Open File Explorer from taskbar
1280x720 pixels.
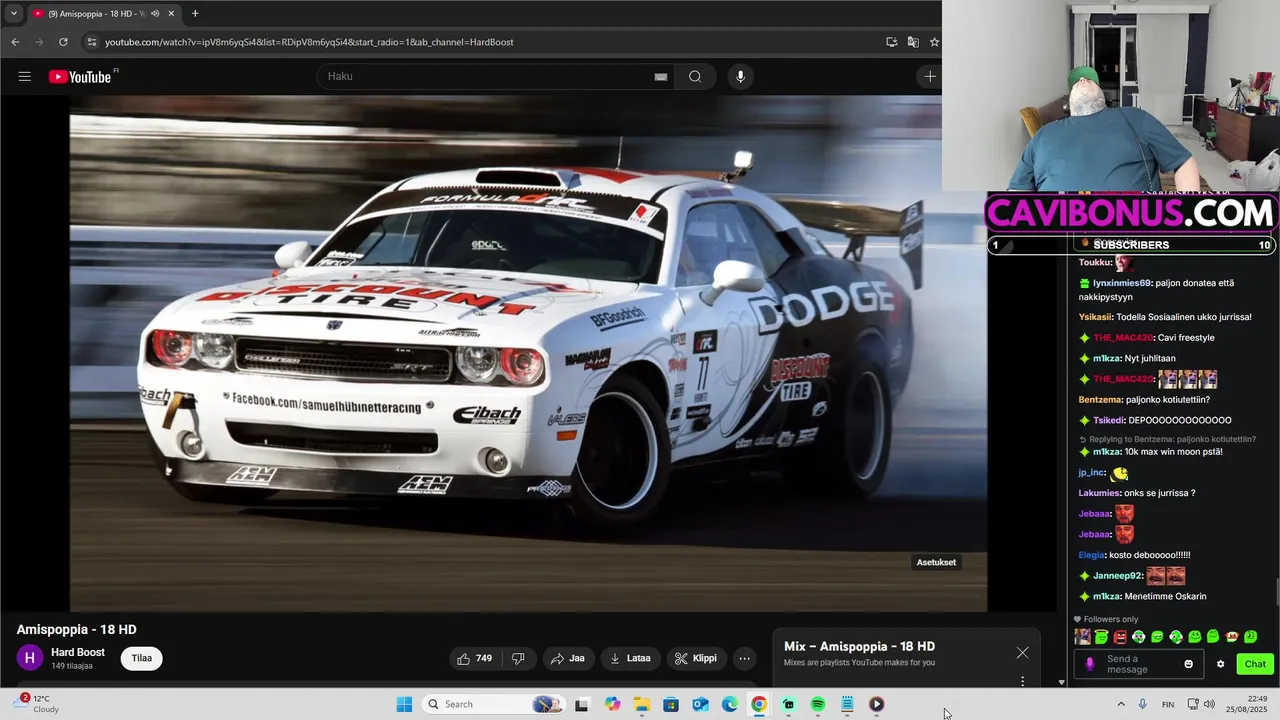(641, 704)
